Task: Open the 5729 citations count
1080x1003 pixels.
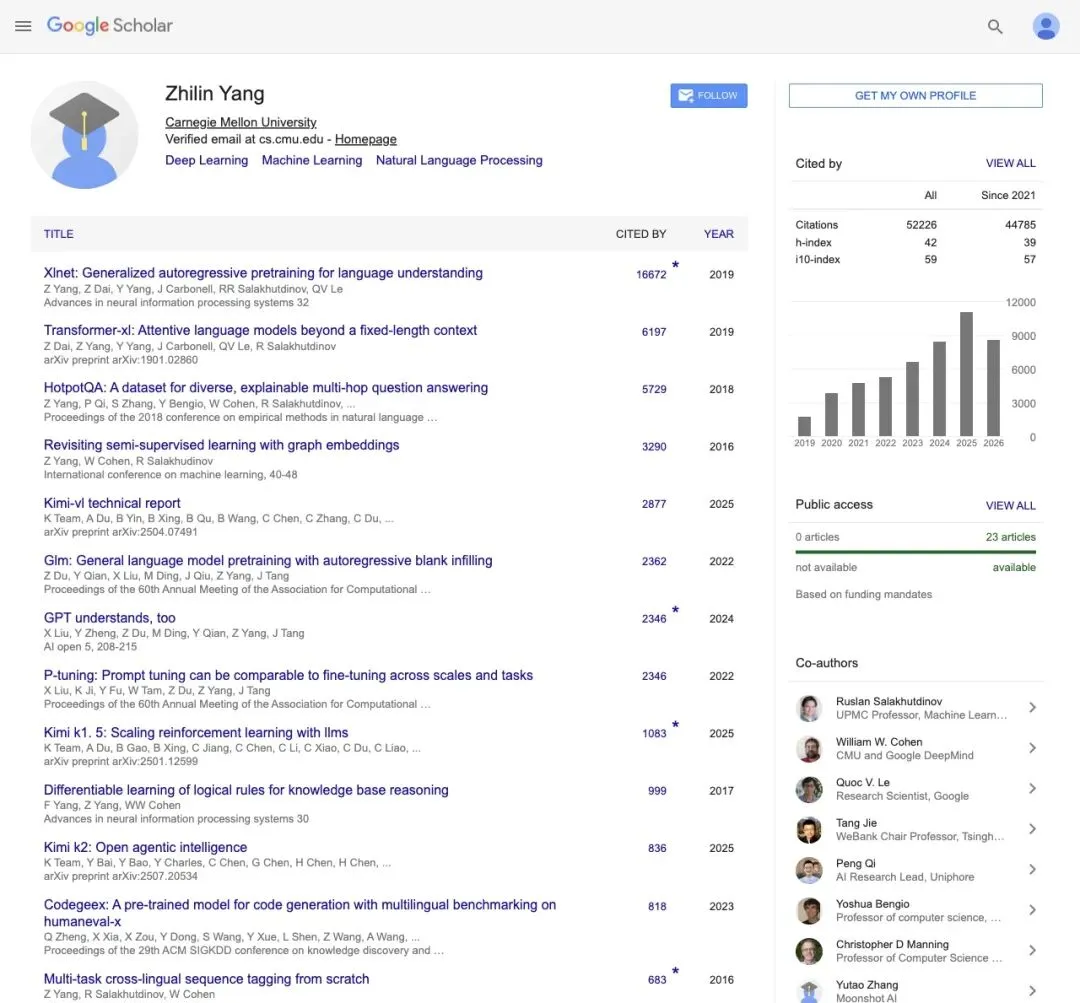Action: [x=654, y=389]
